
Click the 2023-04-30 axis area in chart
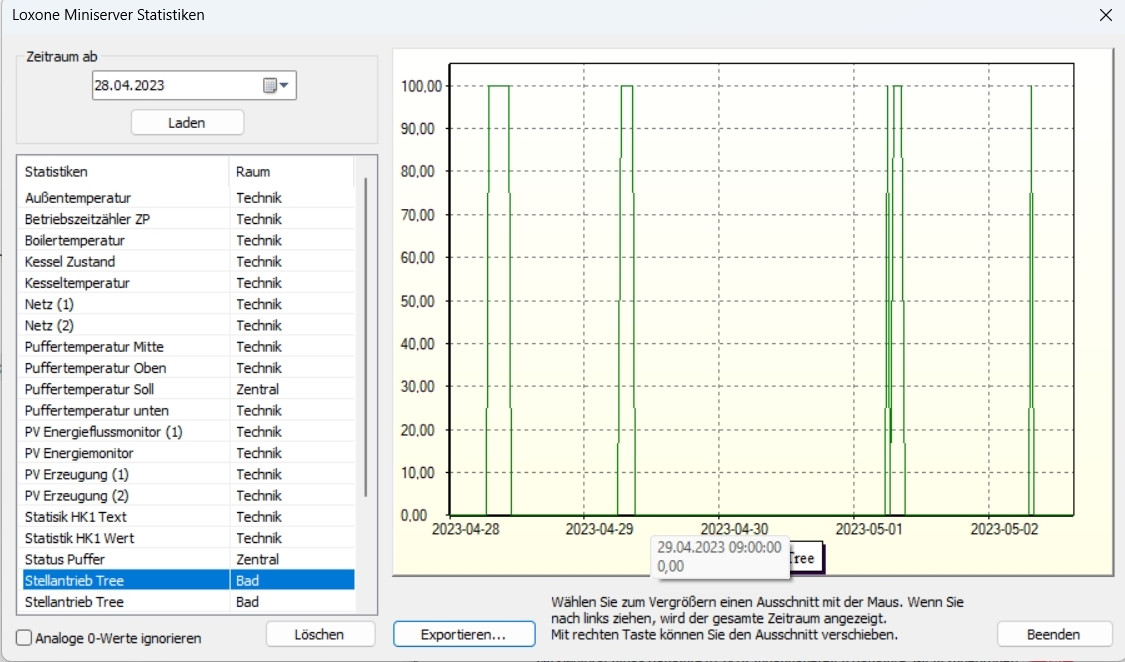[x=734, y=528]
